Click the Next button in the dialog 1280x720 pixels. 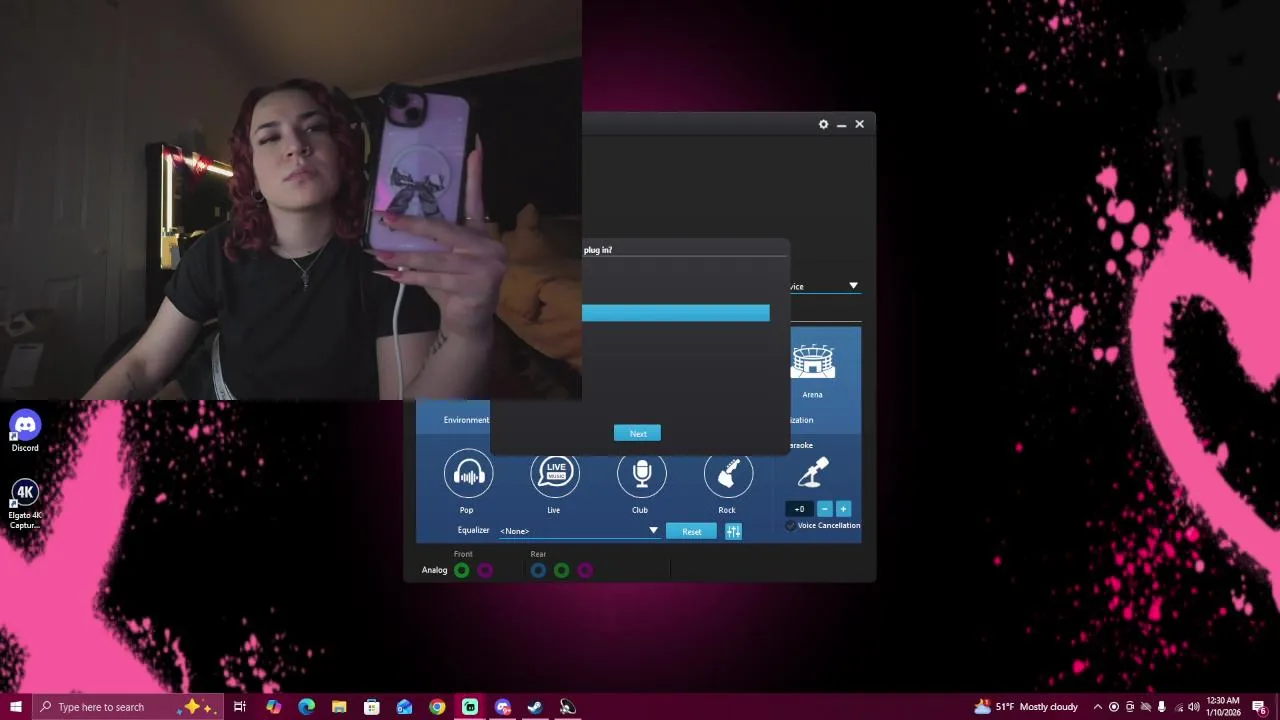pyautogui.click(x=638, y=433)
